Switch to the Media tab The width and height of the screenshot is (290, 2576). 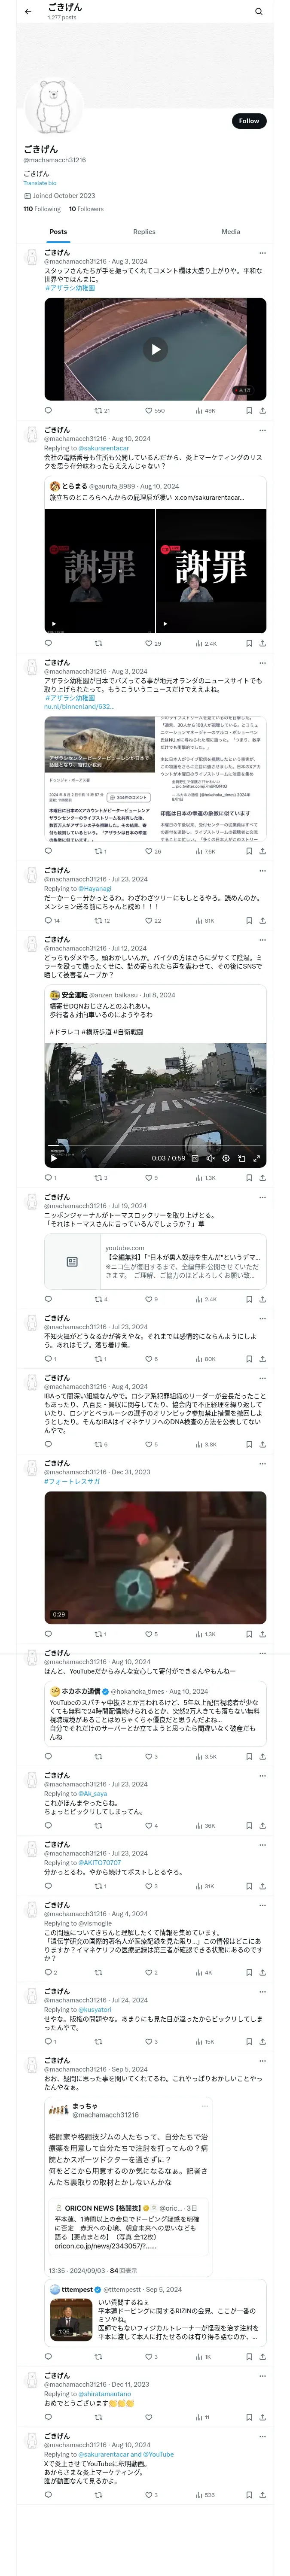[x=231, y=232]
